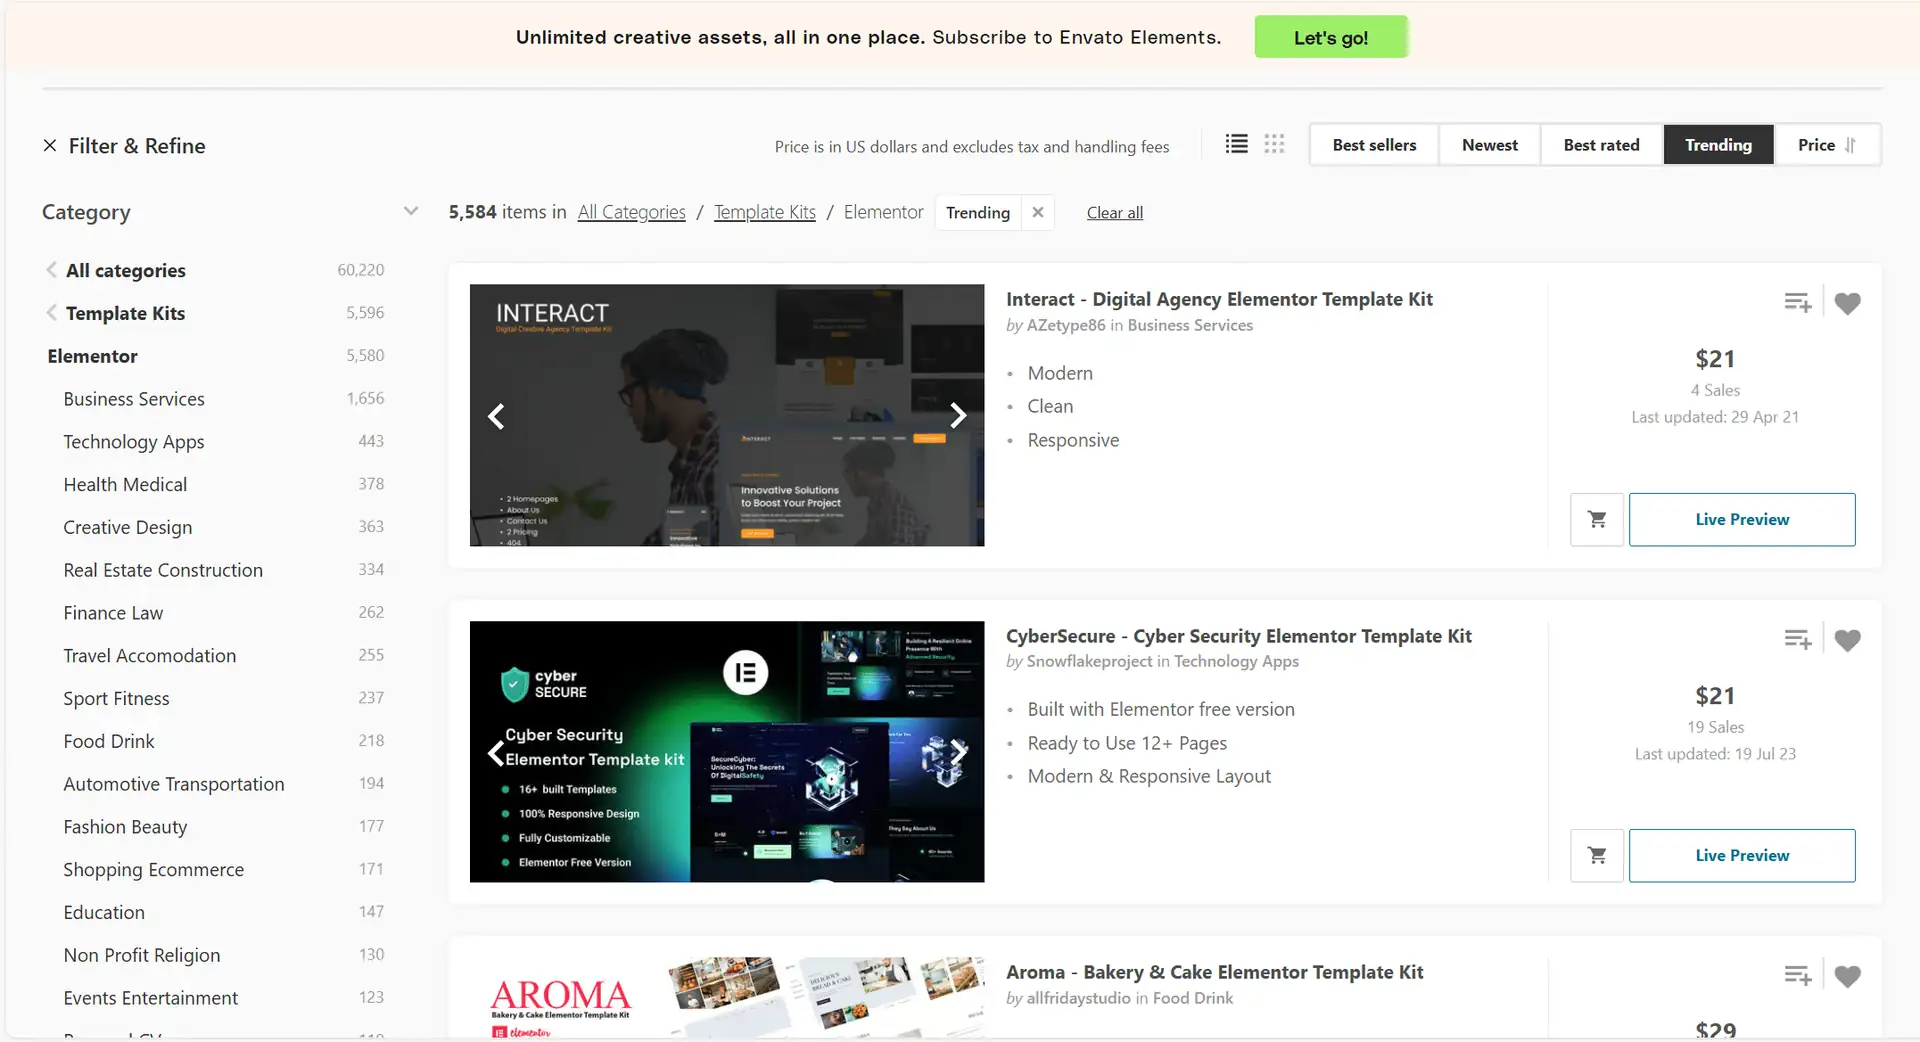Viewport: 1920px width, 1042px height.
Task: Show previous image of CyberSecure preview
Action: 496,752
